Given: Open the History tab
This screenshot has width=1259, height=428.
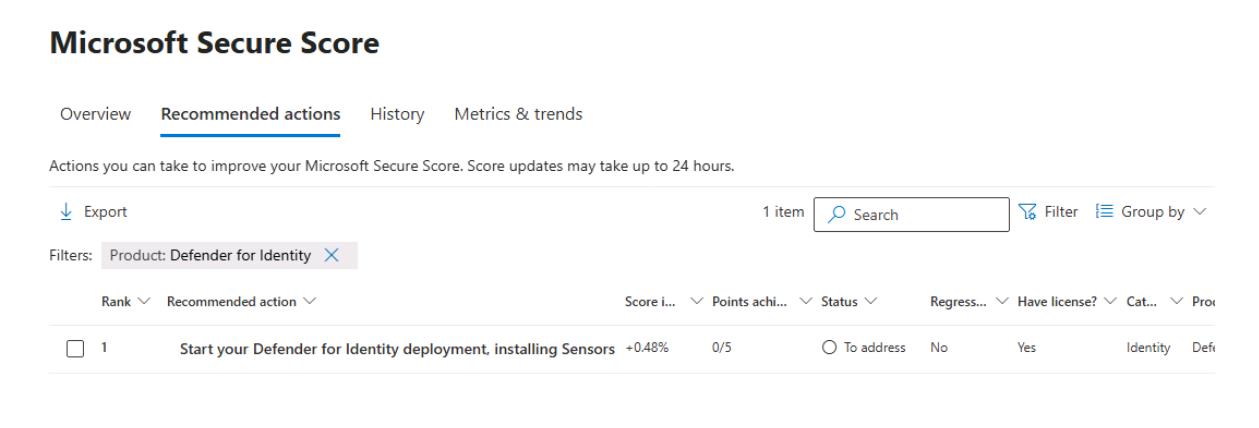Looking at the screenshot, I should [x=397, y=114].
